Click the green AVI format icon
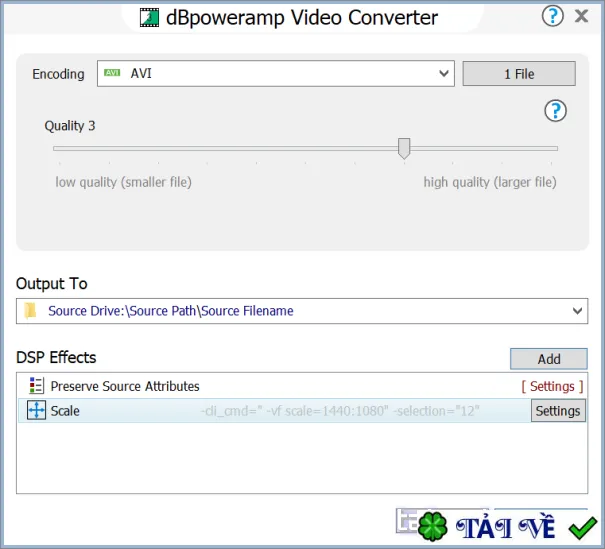Image resolution: width=605 pixels, height=549 pixels. [x=112, y=73]
